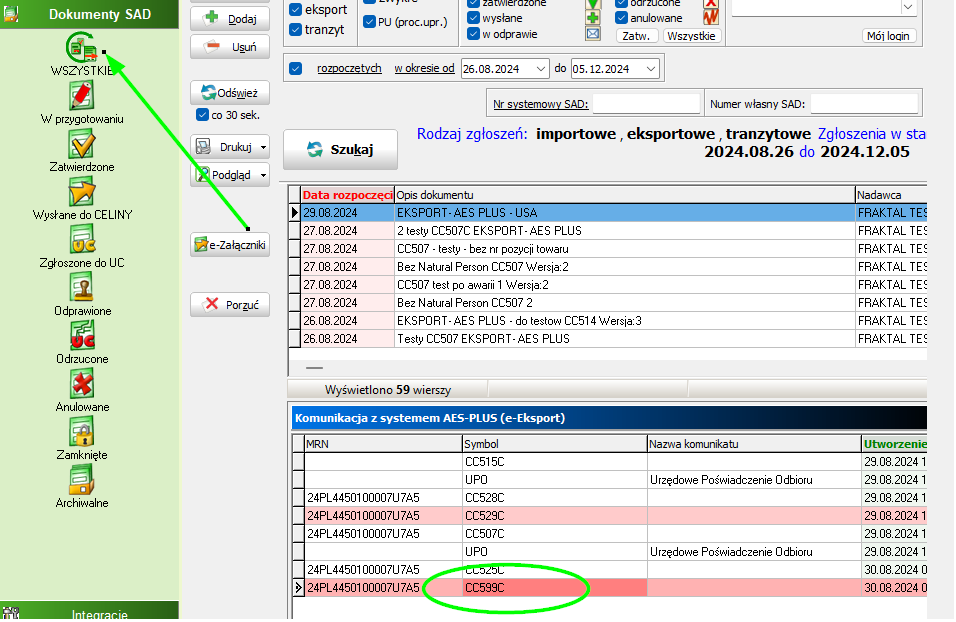Click the Zatw. filter button
This screenshot has width=956, height=622.
click(637, 36)
